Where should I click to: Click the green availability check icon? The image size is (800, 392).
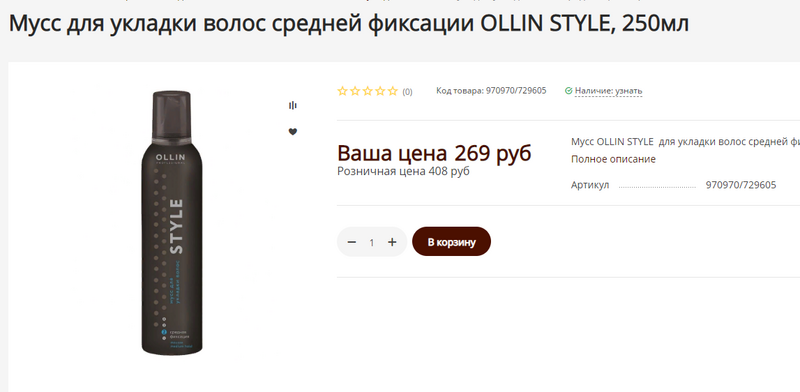coord(568,91)
